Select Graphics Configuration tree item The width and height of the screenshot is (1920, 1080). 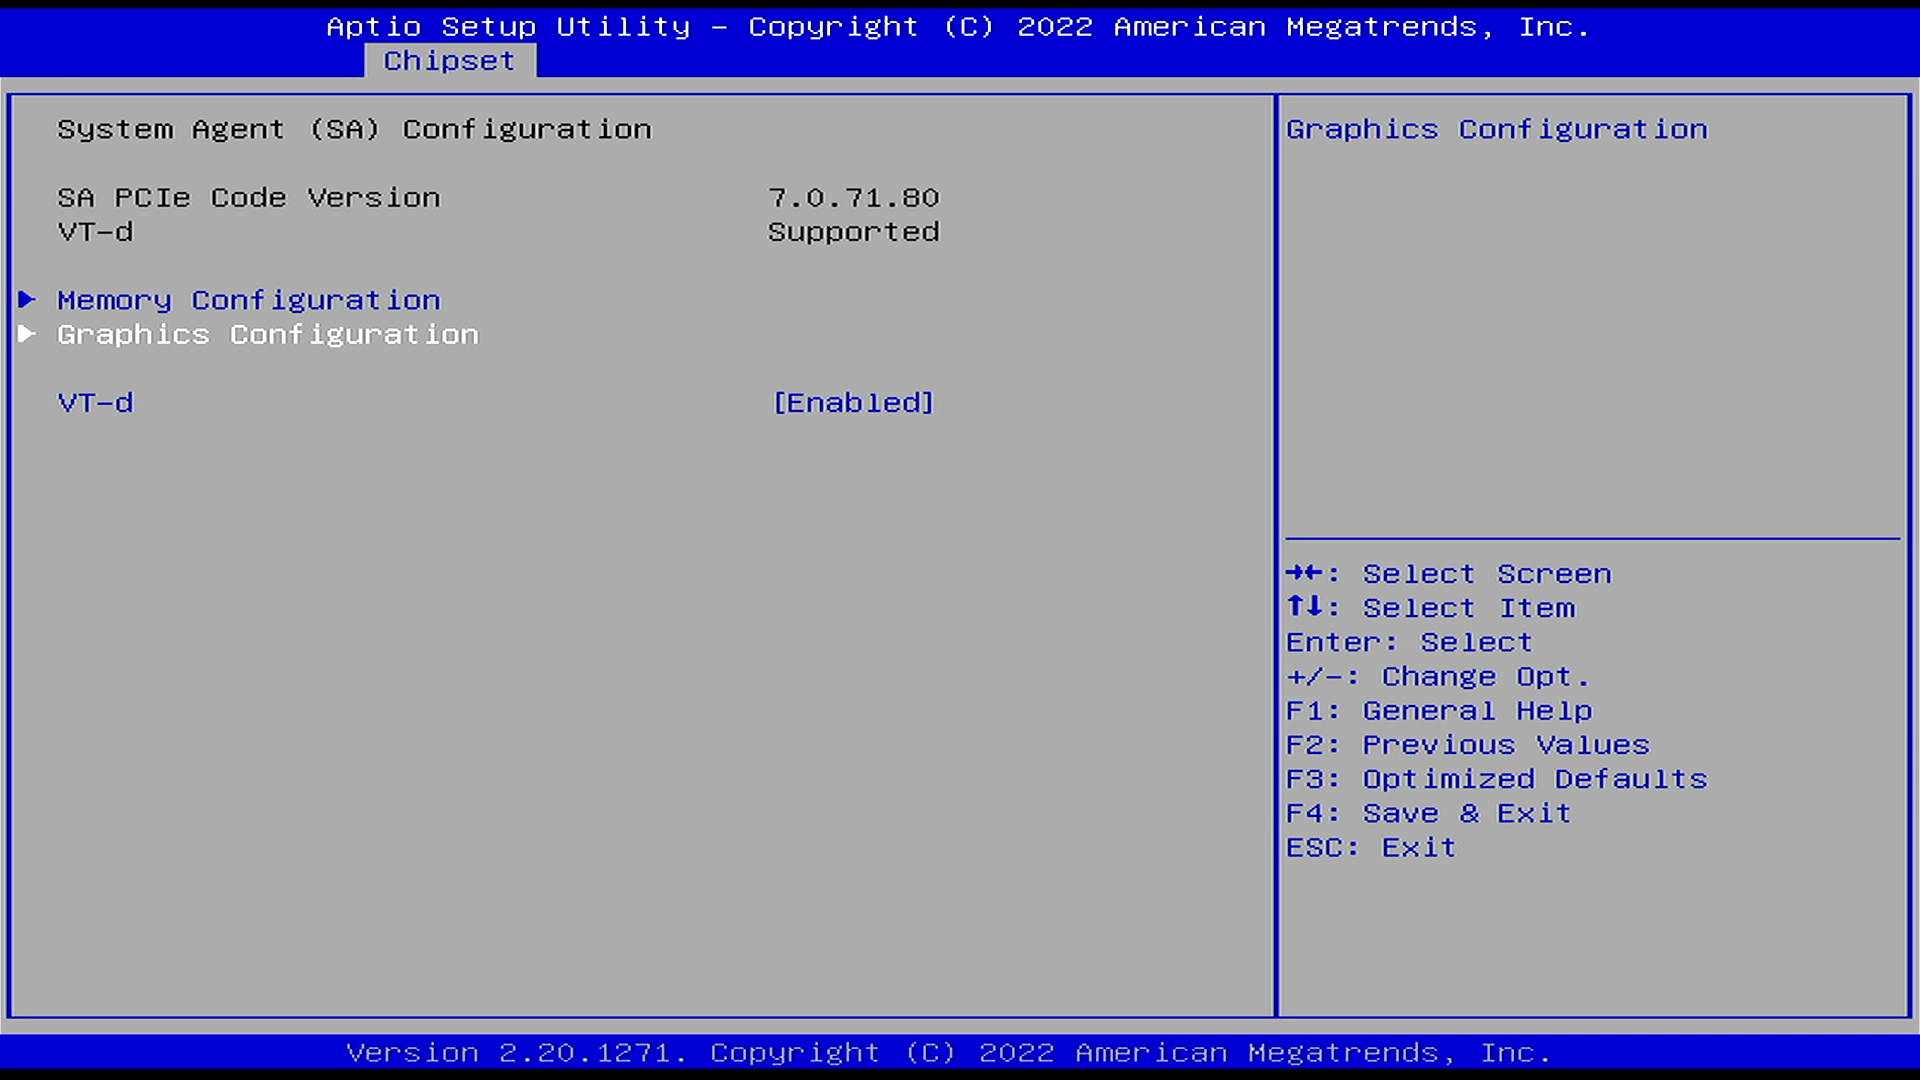tap(268, 332)
